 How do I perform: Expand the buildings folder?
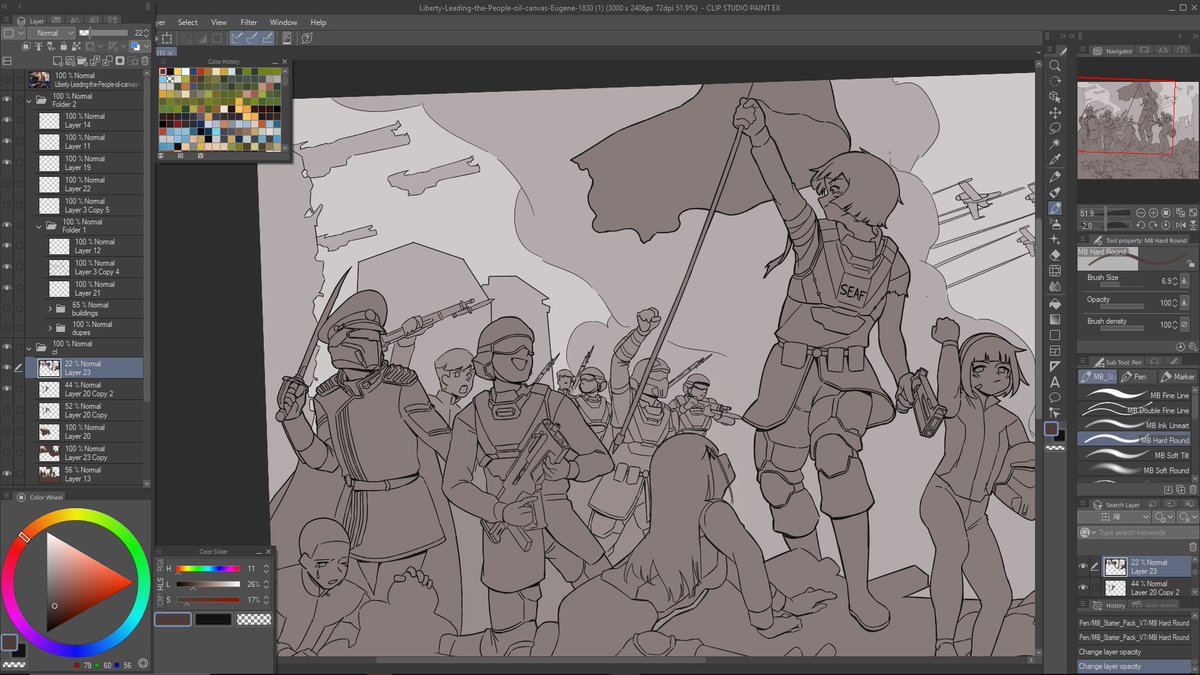click(x=50, y=310)
